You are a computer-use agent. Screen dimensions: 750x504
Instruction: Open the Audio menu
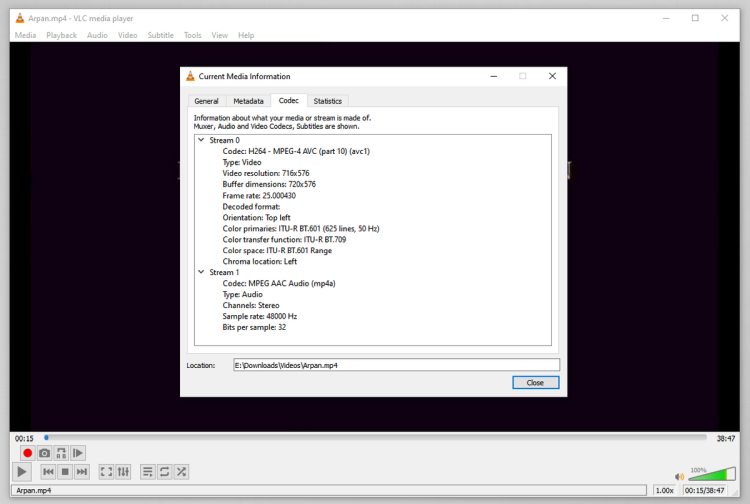[97, 35]
